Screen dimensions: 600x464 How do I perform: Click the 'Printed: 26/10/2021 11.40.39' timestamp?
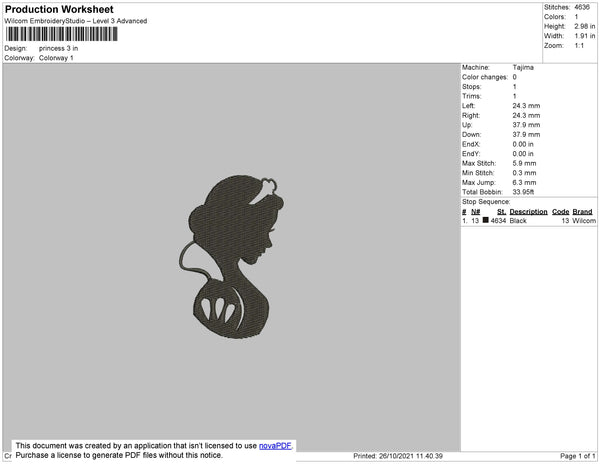398,456
